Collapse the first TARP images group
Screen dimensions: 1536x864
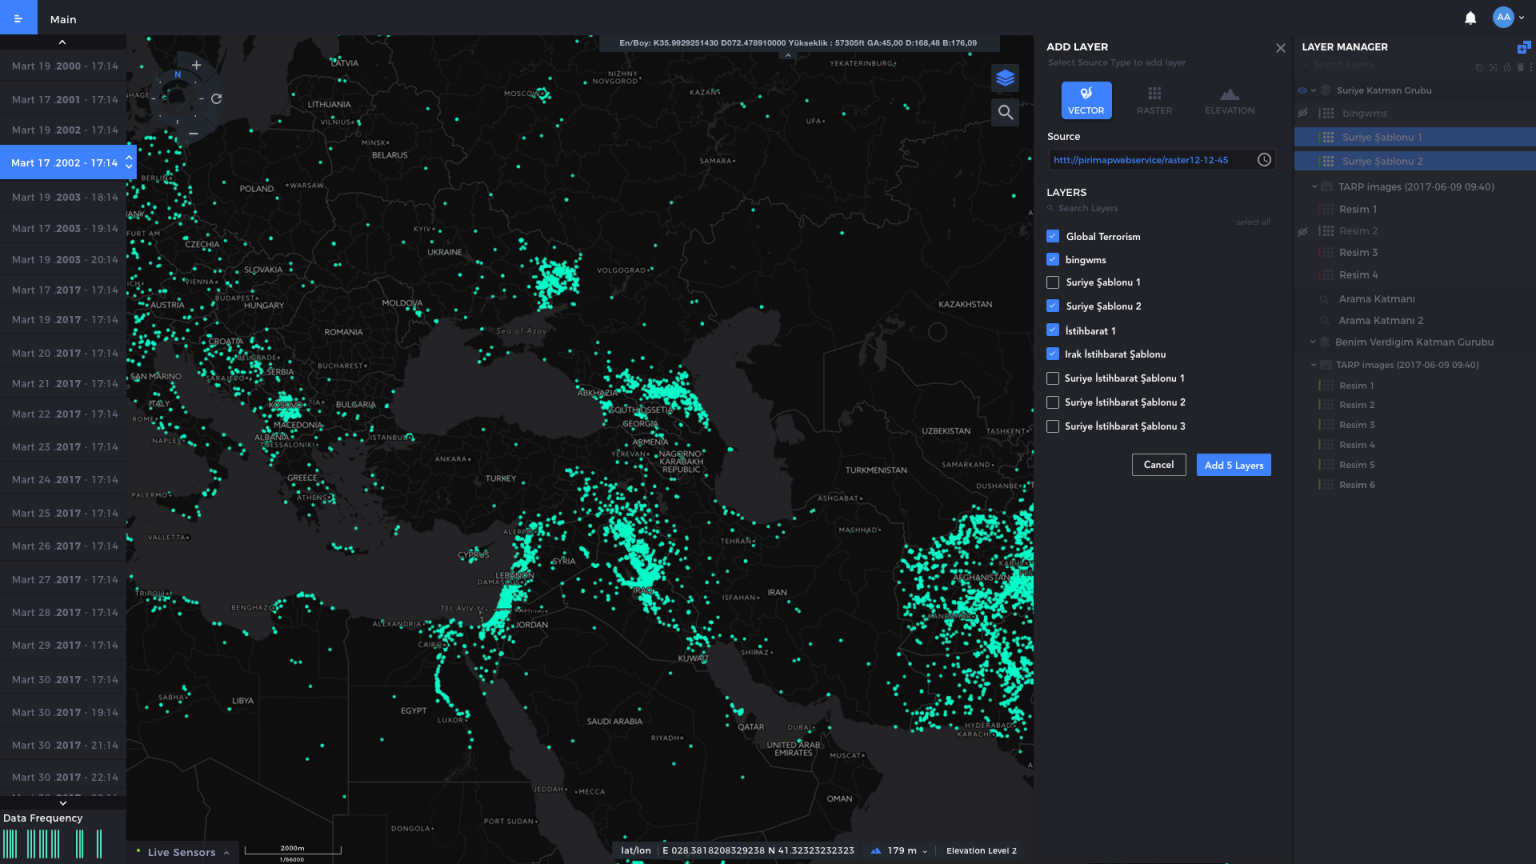point(1314,187)
